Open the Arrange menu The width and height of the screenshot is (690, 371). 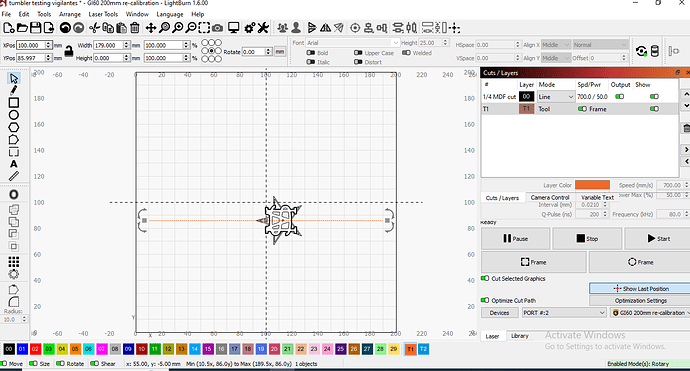click(70, 14)
